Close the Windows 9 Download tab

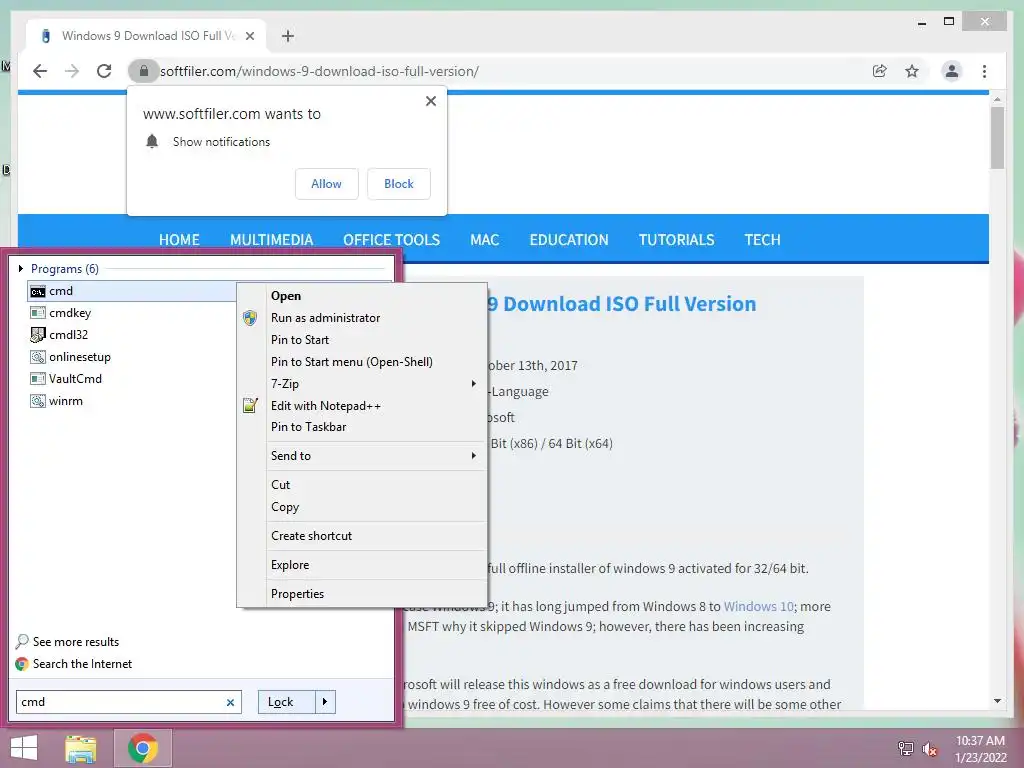(249, 36)
